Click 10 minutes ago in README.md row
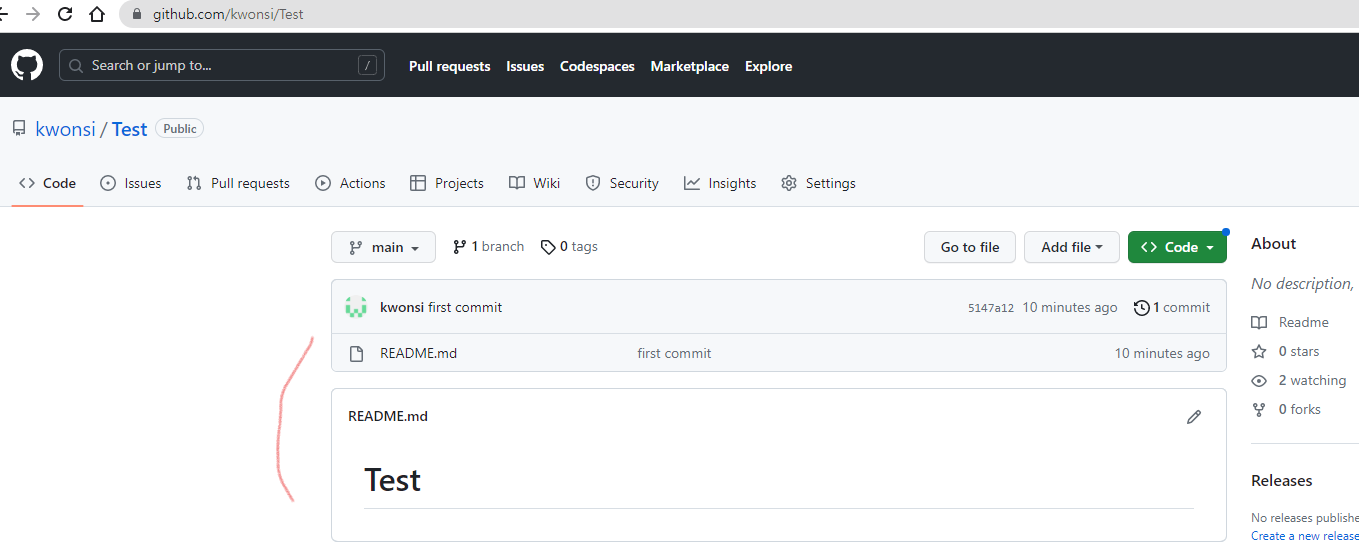 tap(1162, 353)
